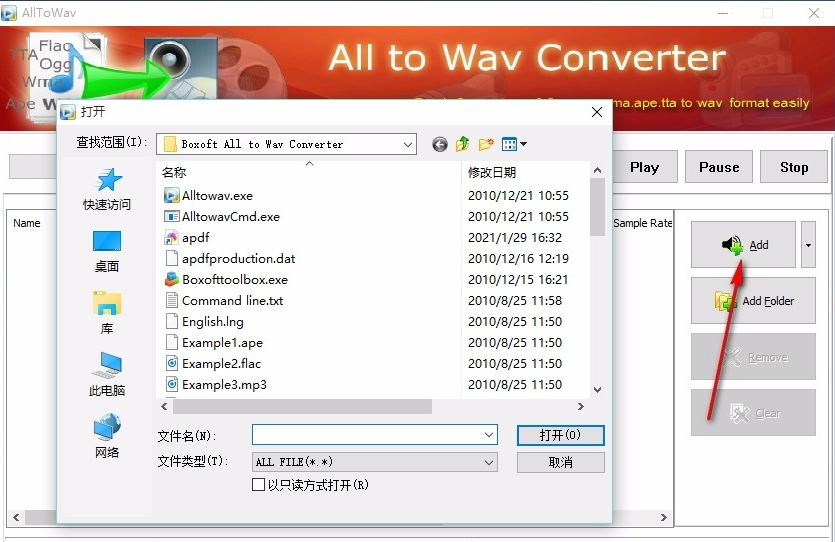Viewport: 835px width, 542px height.
Task: Click the 2010/12/15 16:21 date cell
Action: tap(518, 280)
